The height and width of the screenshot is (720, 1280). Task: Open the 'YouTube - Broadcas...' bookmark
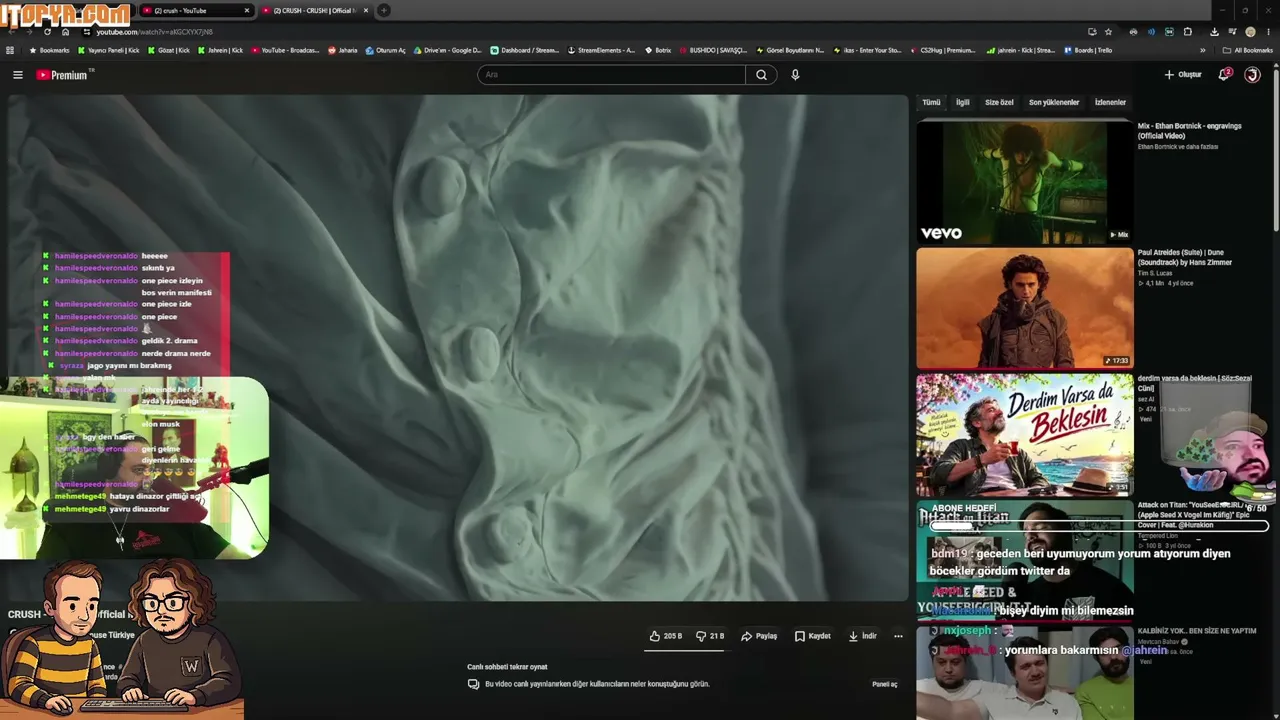point(285,50)
